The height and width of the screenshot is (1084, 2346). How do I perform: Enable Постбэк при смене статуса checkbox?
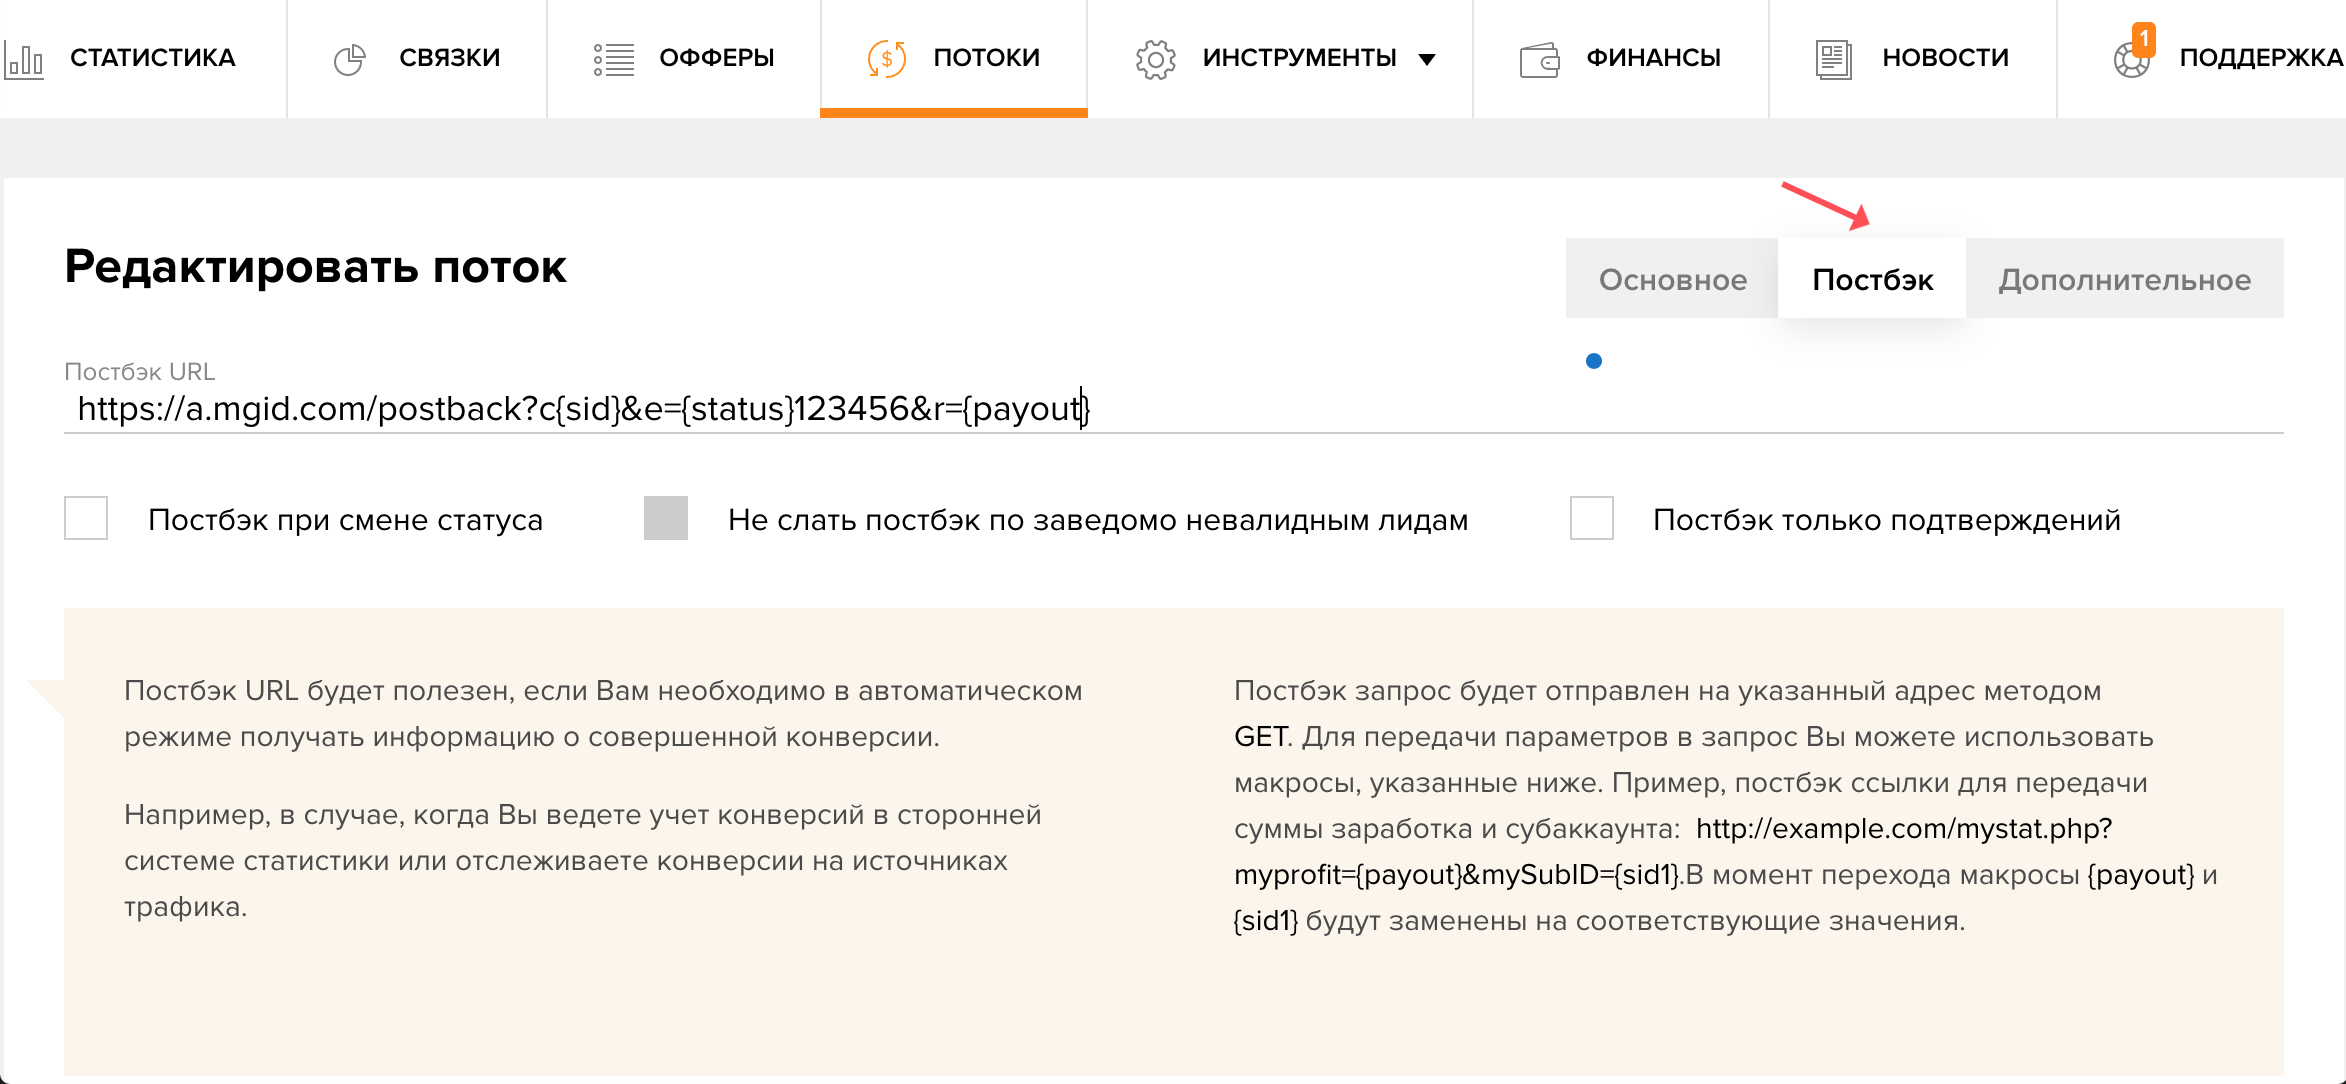86,518
